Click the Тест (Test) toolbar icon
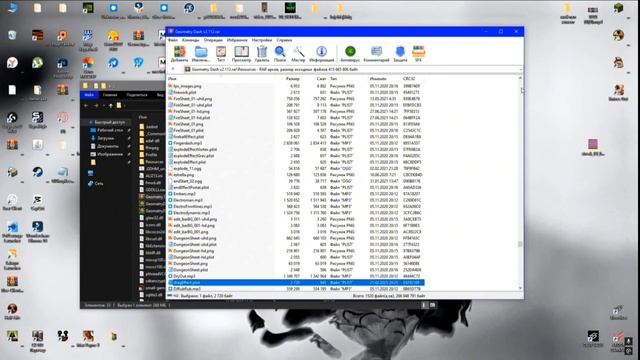This screenshot has height=360, width=640. click(221, 53)
